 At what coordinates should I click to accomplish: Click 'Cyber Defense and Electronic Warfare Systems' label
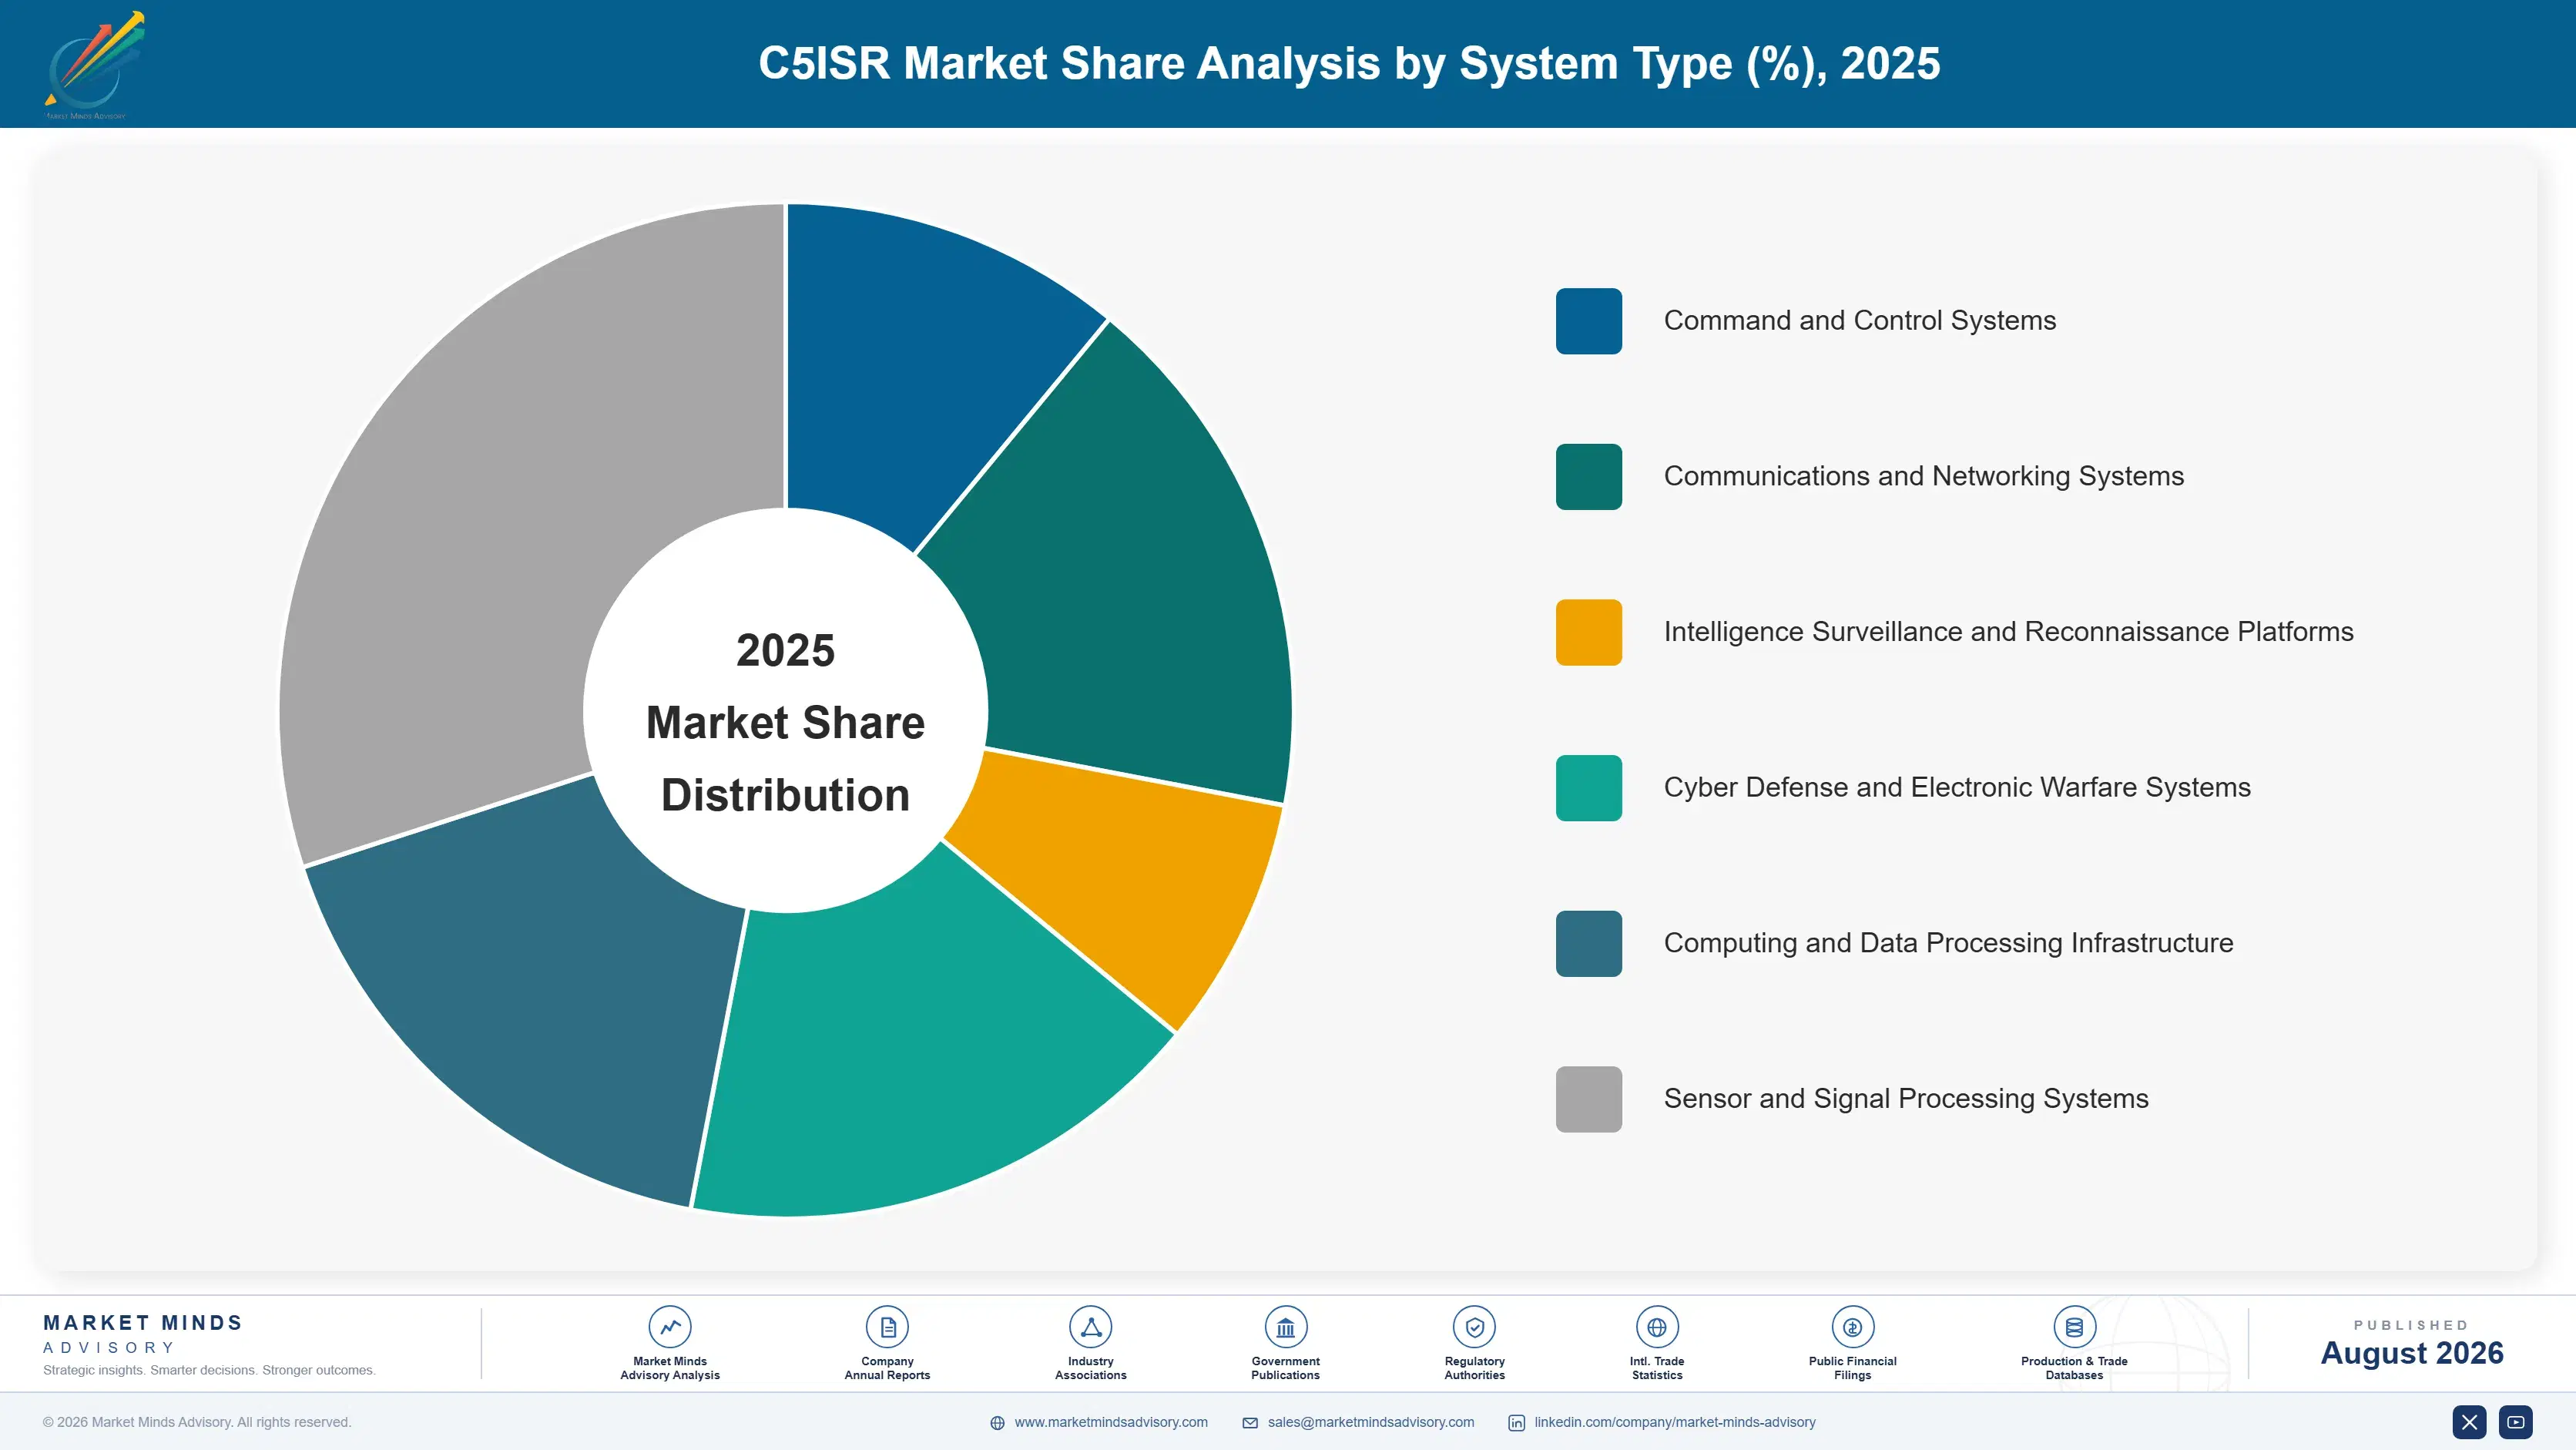click(x=1957, y=788)
